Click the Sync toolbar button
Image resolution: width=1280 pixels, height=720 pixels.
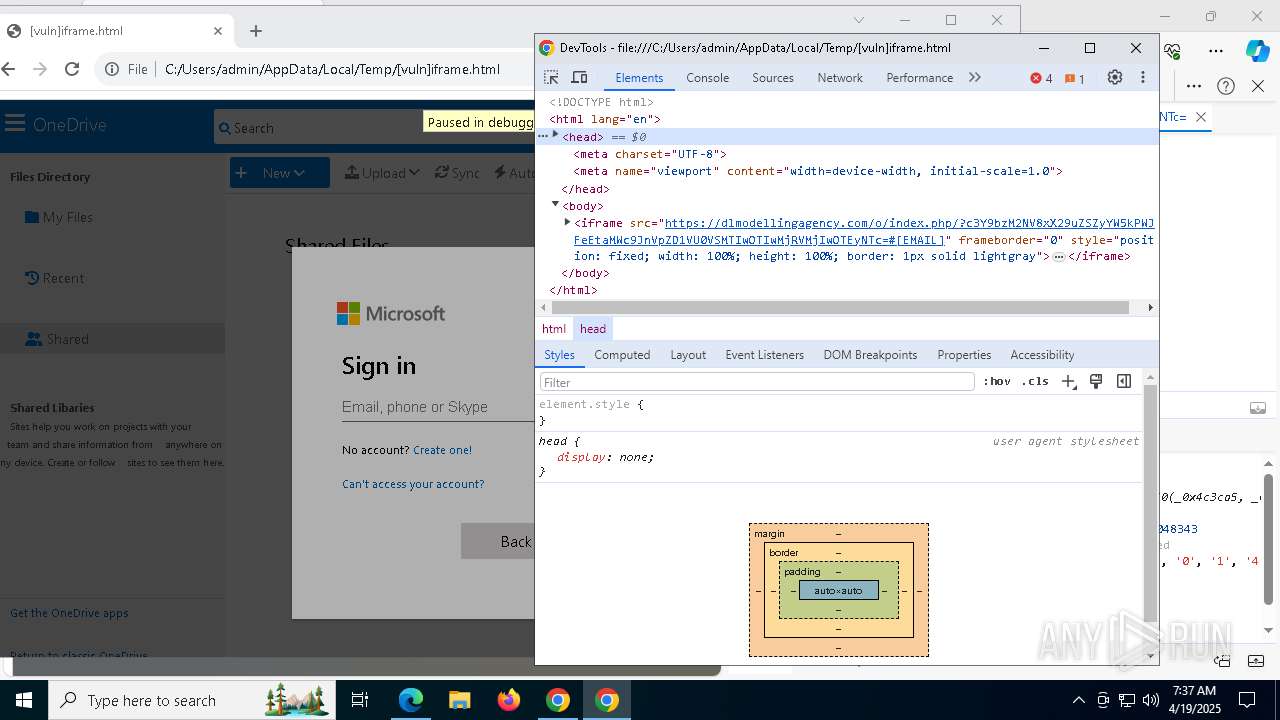[457, 173]
